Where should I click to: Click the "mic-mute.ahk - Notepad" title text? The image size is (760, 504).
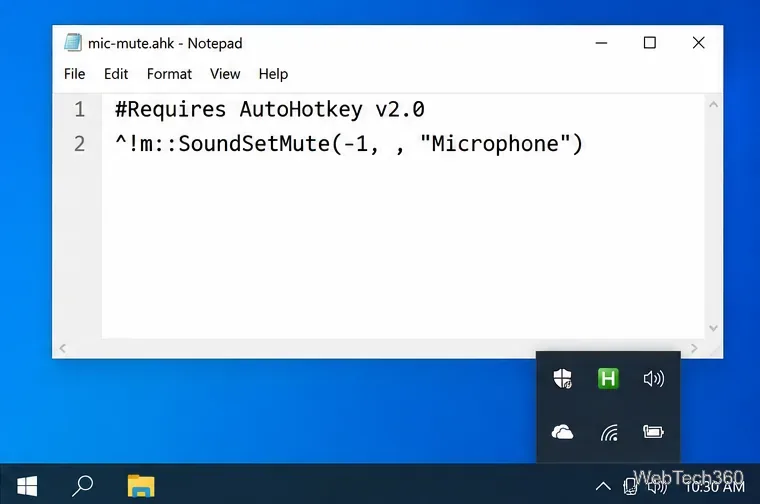click(x=165, y=43)
